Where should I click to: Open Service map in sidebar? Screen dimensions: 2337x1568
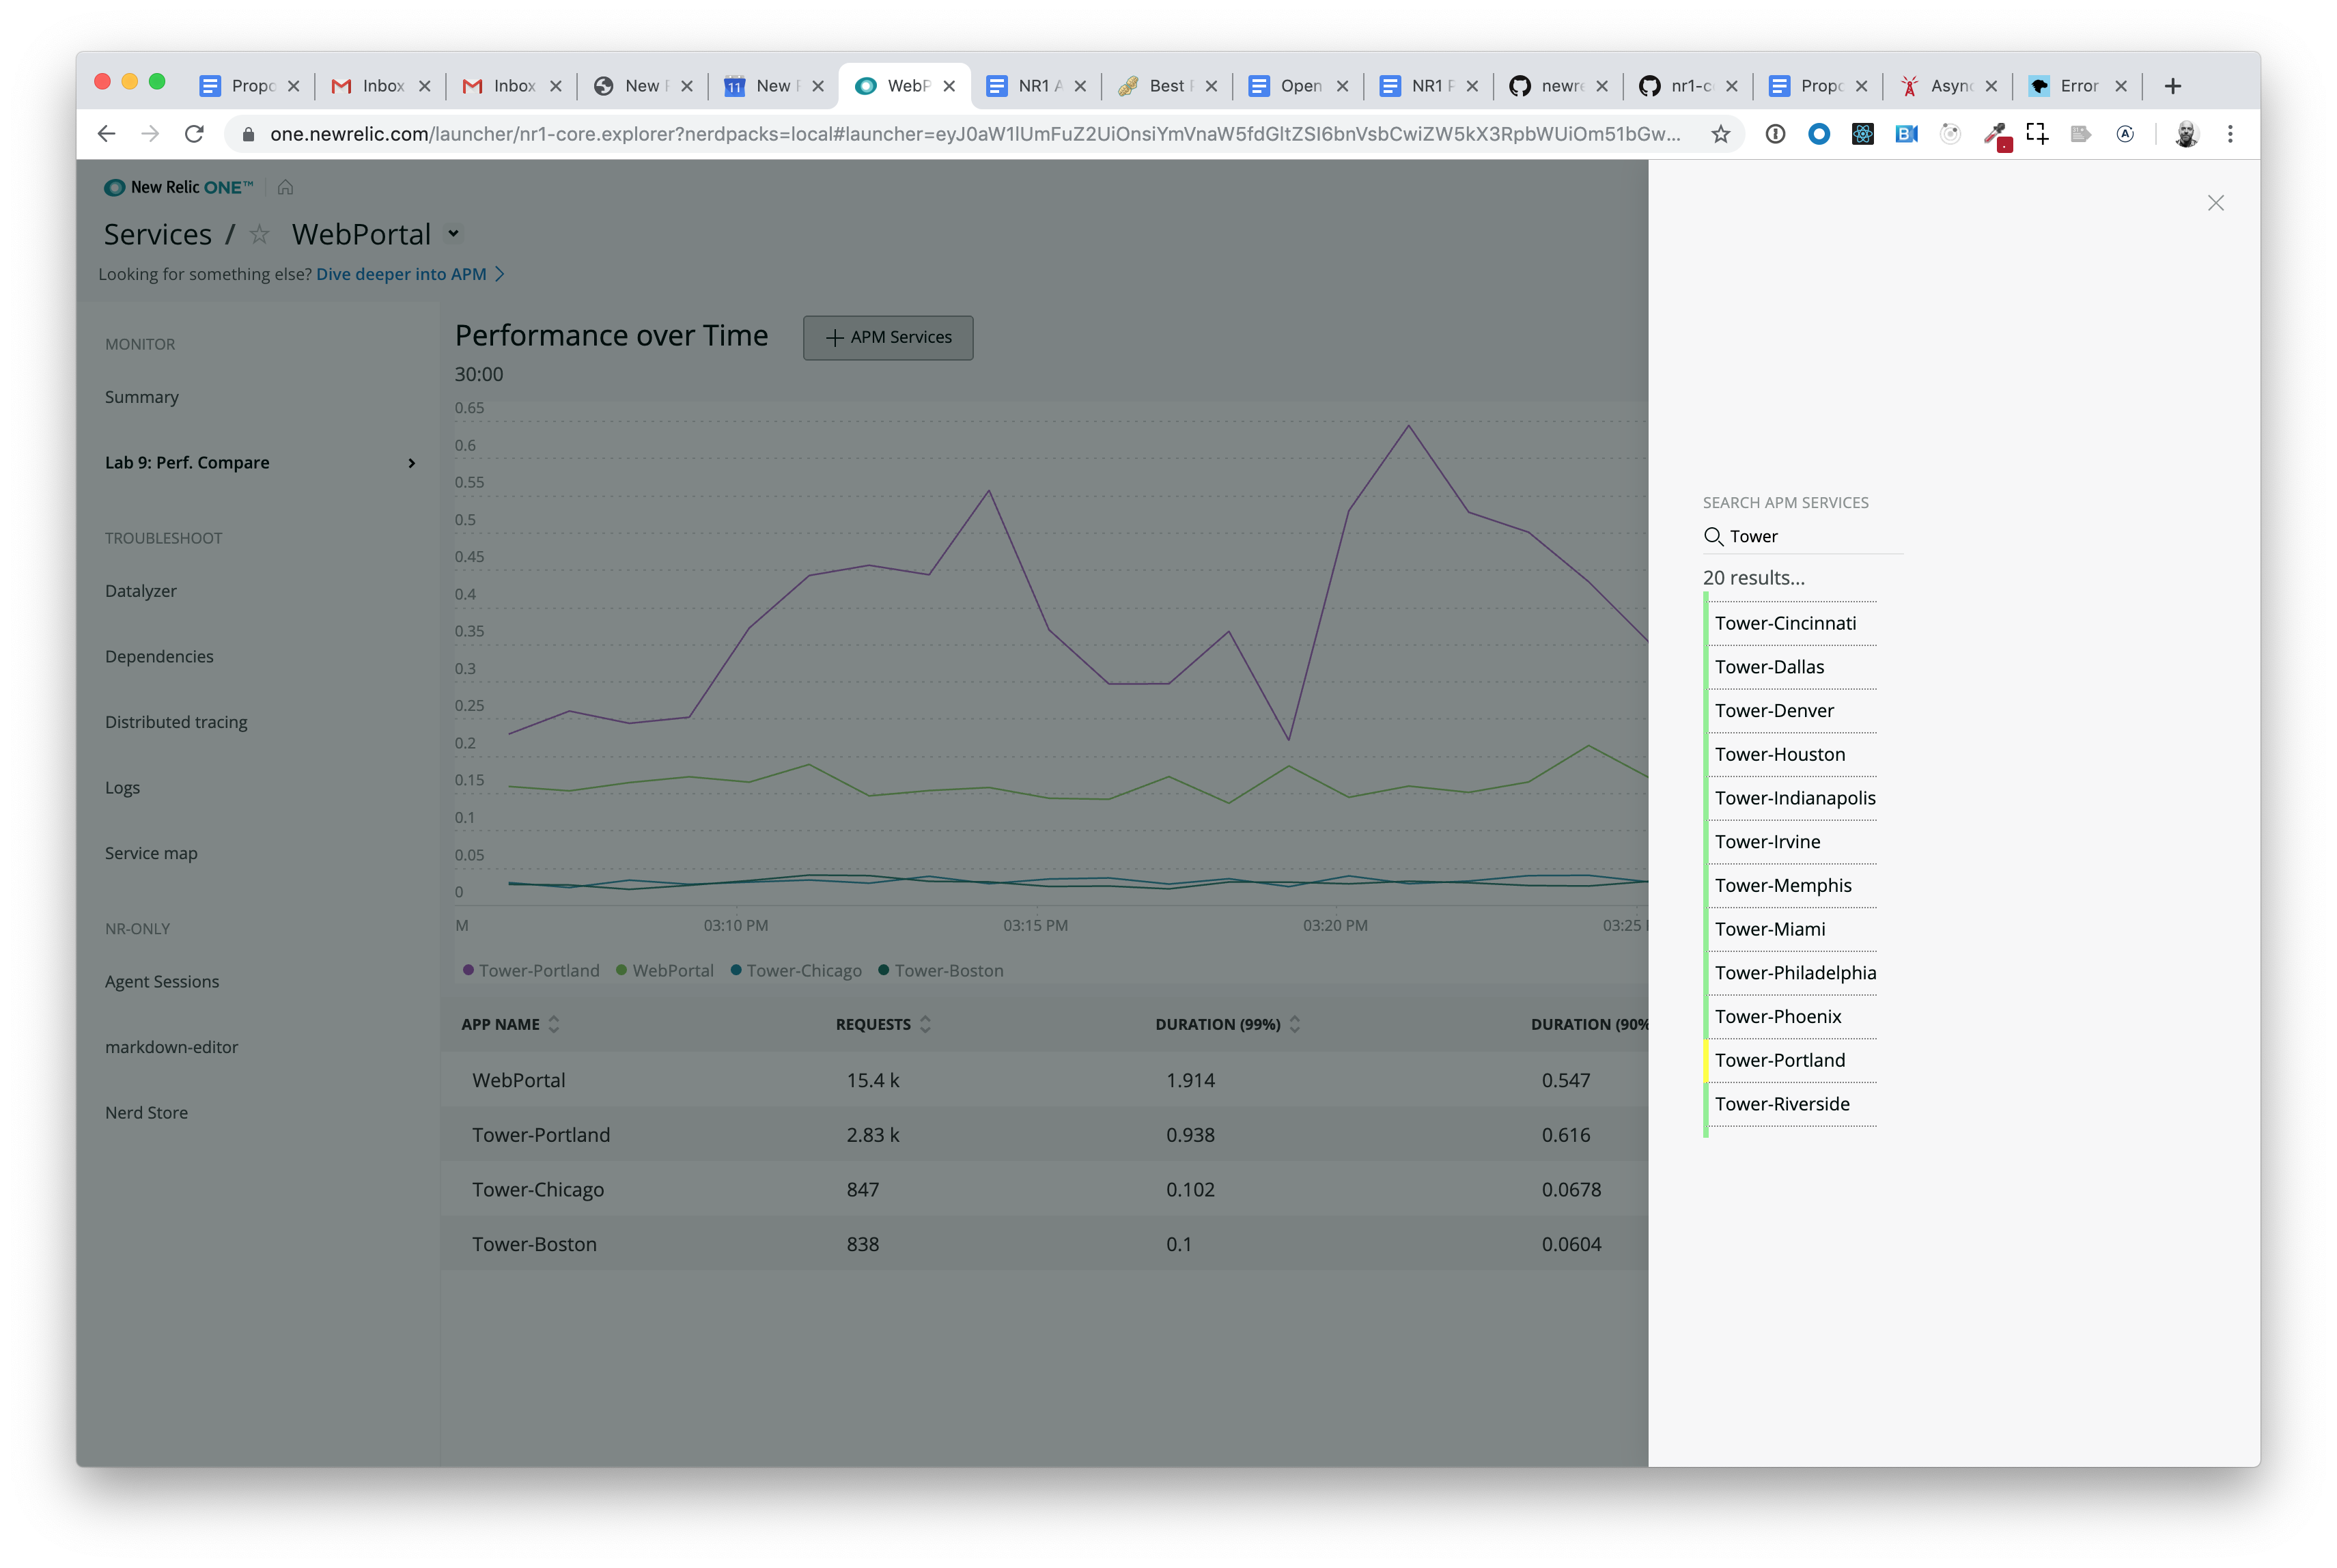click(151, 853)
